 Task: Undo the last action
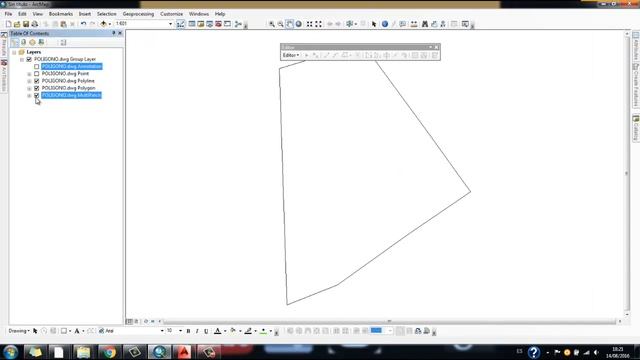(83, 24)
